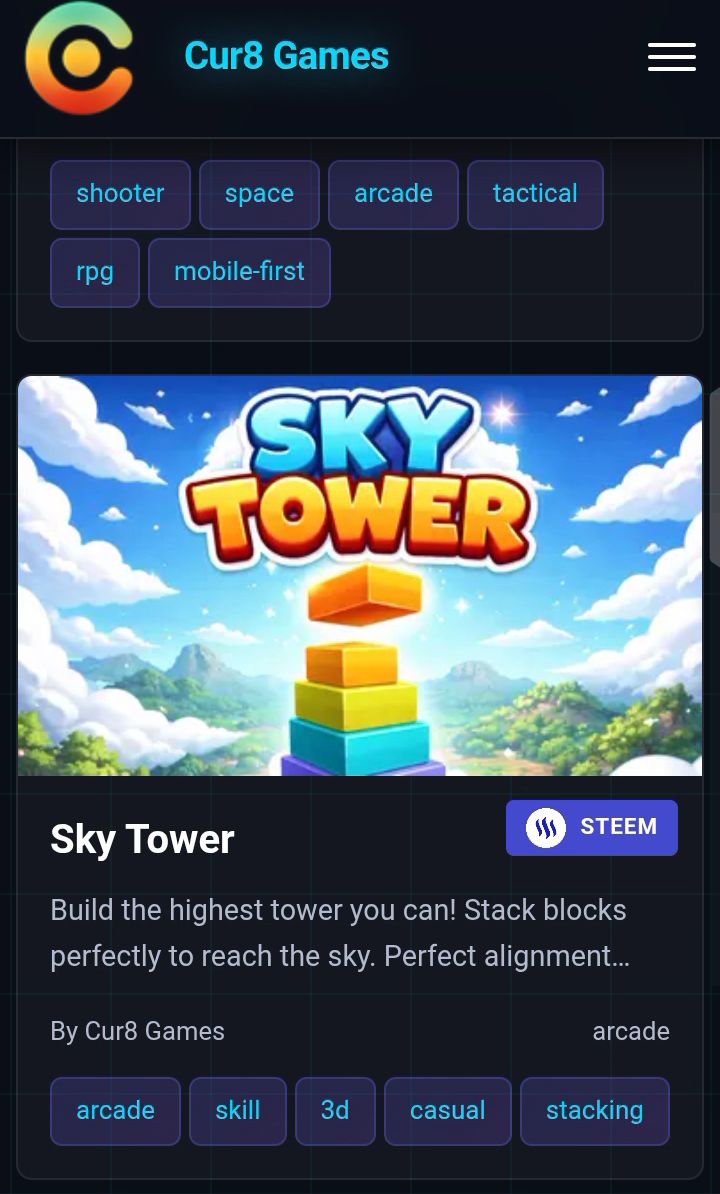Filter by the tactical tag

535,194
